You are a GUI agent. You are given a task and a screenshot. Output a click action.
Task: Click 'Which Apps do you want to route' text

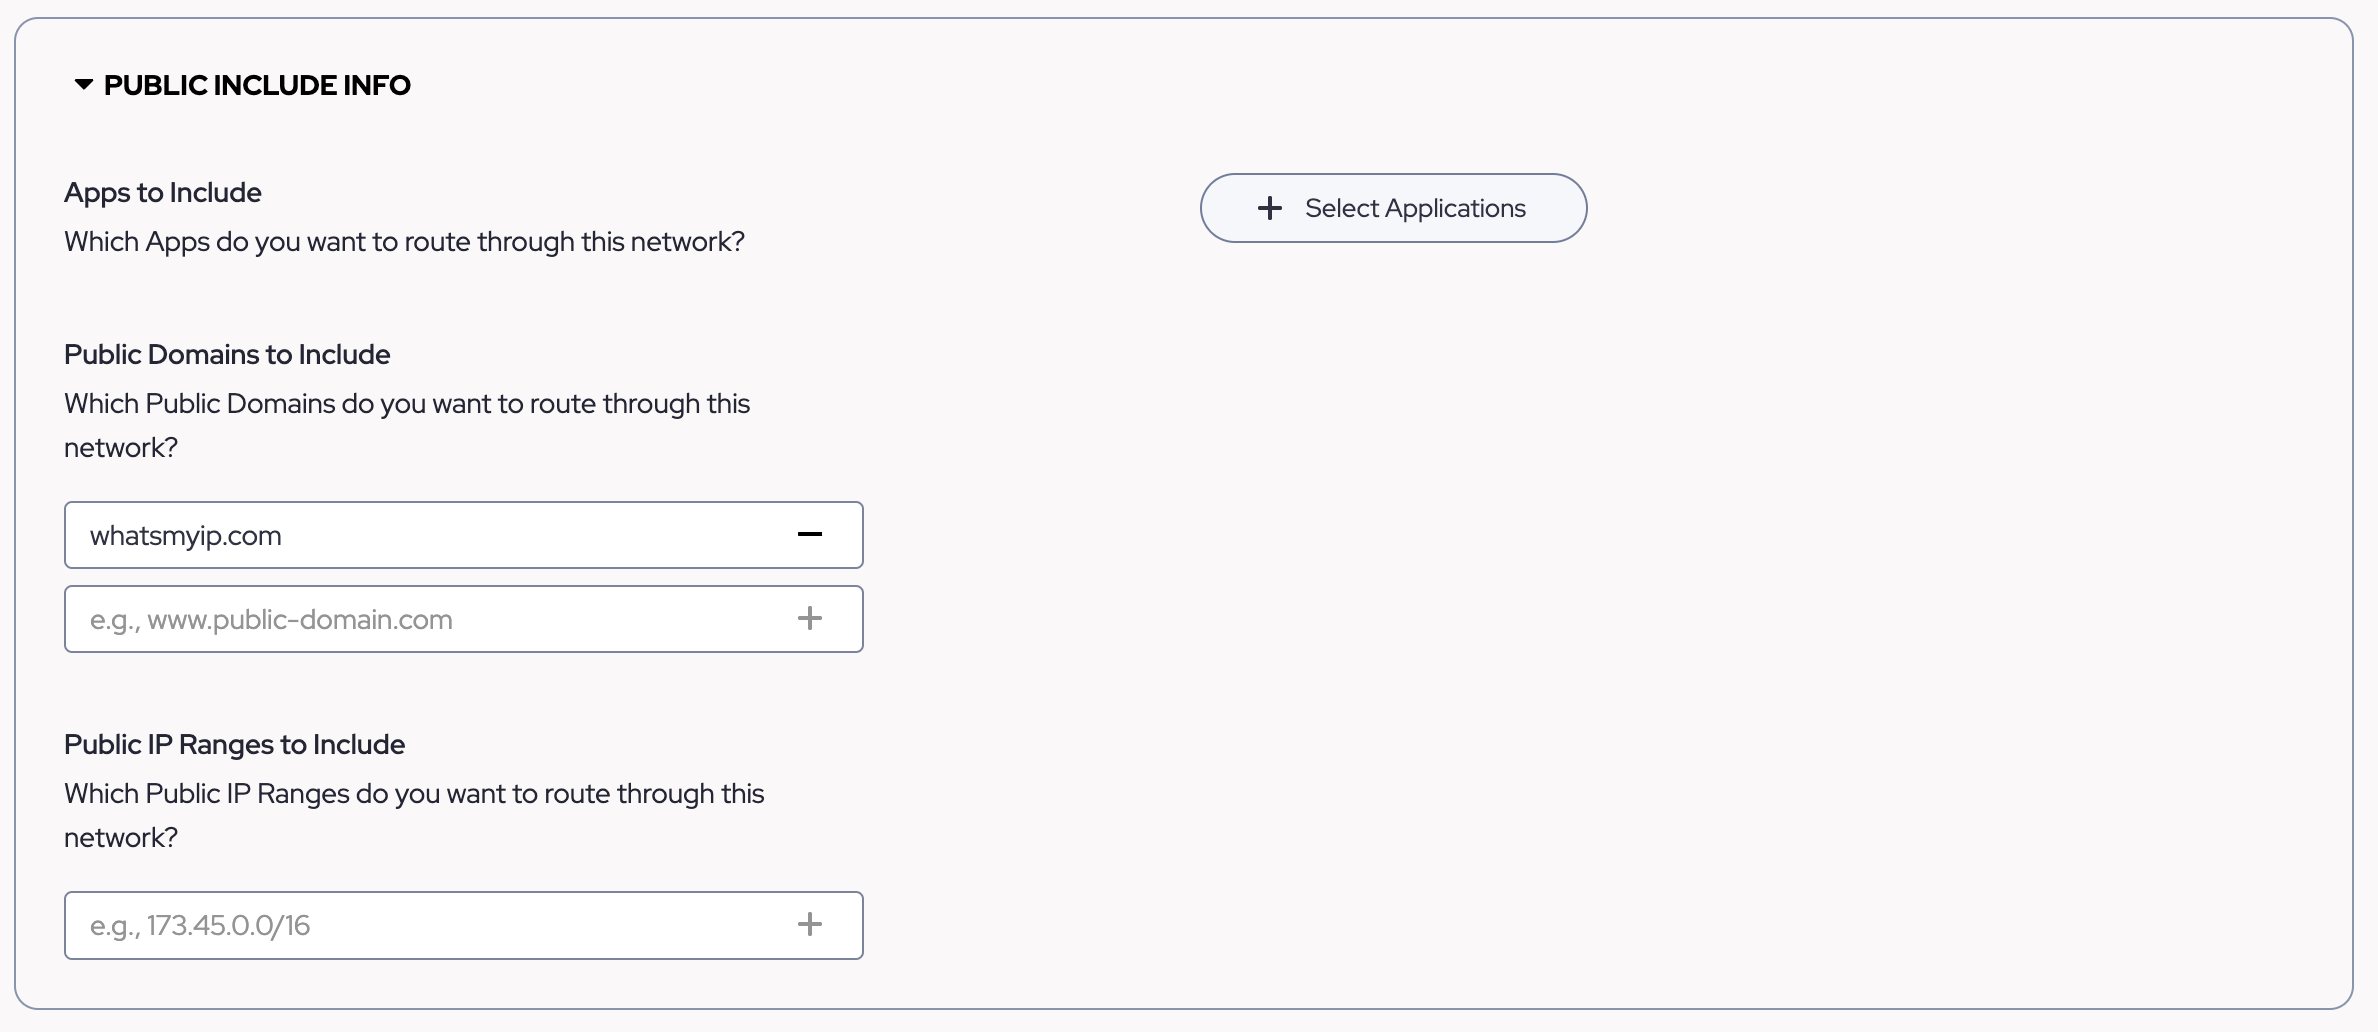pos(404,242)
